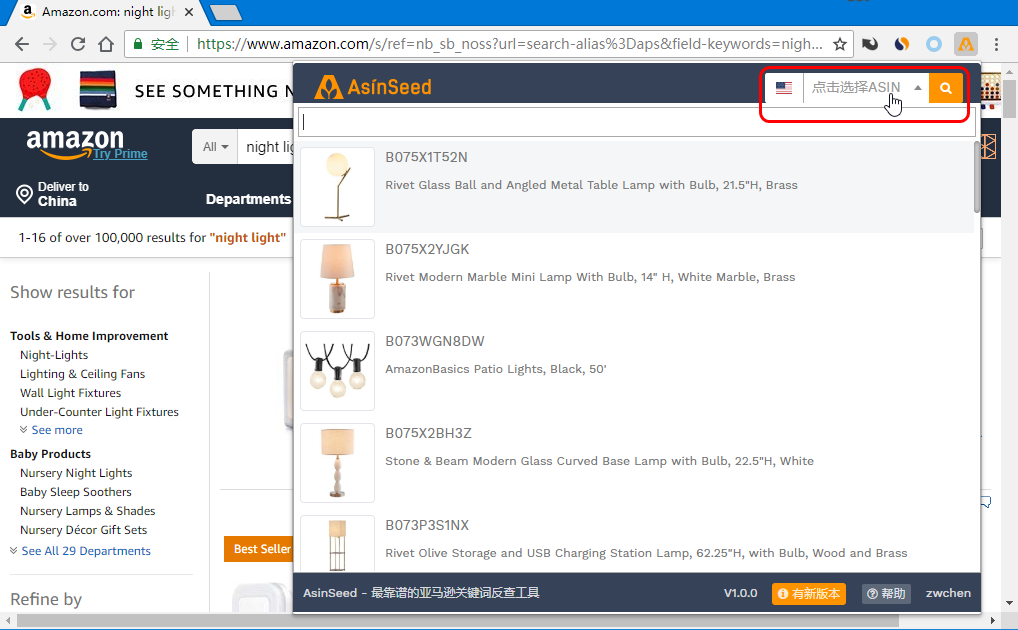Open the Departments menu
1018x630 pixels.
[x=248, y=199]
